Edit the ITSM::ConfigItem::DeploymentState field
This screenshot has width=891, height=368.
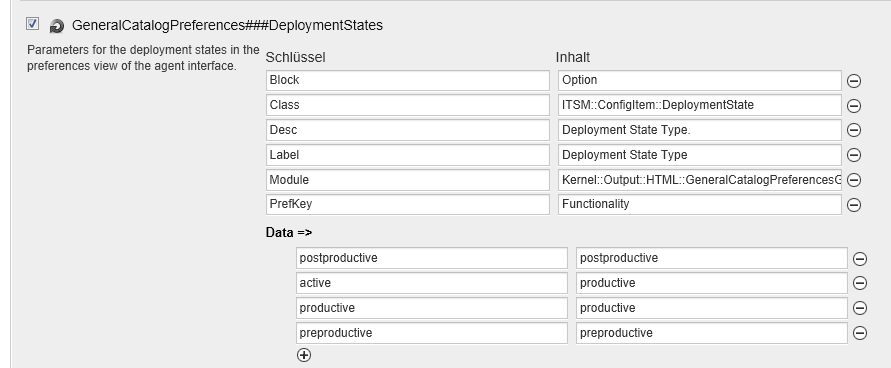coord(700,105)
